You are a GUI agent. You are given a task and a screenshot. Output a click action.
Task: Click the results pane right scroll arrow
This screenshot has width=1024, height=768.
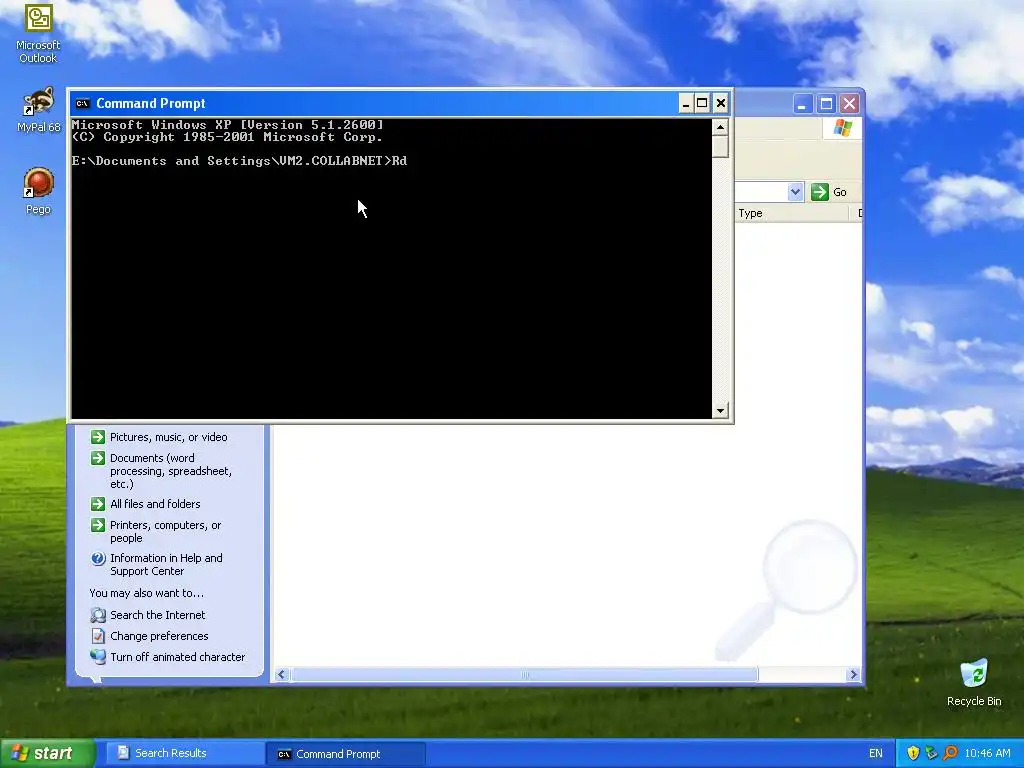[853, 675]
